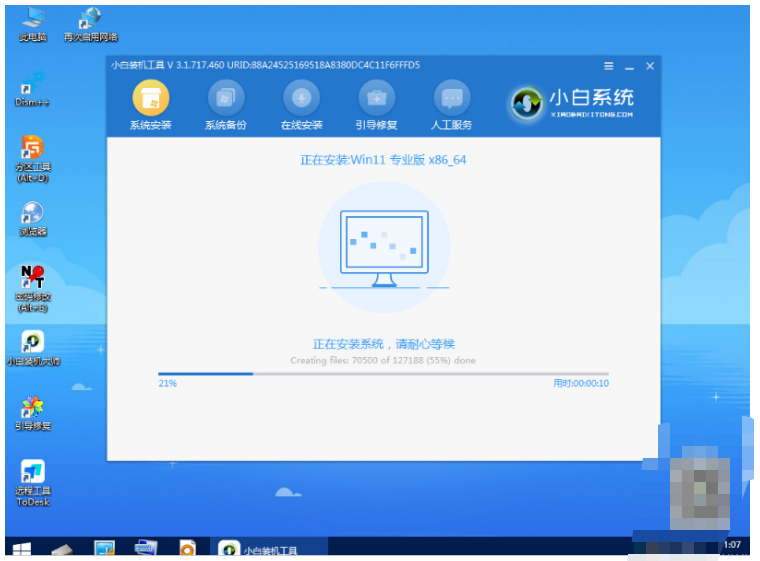Open the hamburger menu in title bar
Screen dimensions: 760x561
tap(609, 66)
